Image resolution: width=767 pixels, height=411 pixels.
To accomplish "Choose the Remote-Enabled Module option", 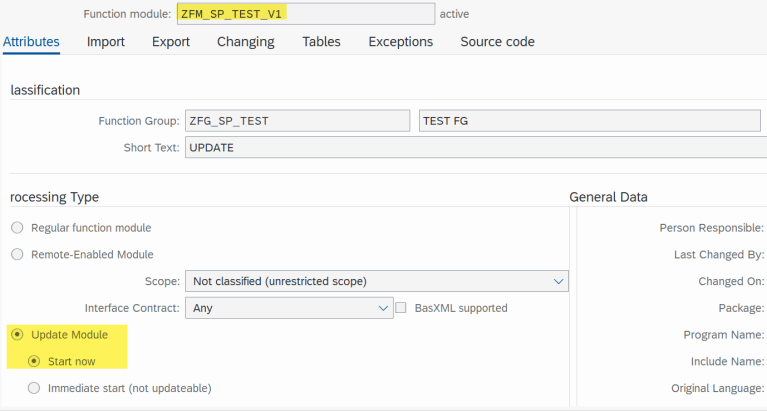I will (x=18, y=255).
